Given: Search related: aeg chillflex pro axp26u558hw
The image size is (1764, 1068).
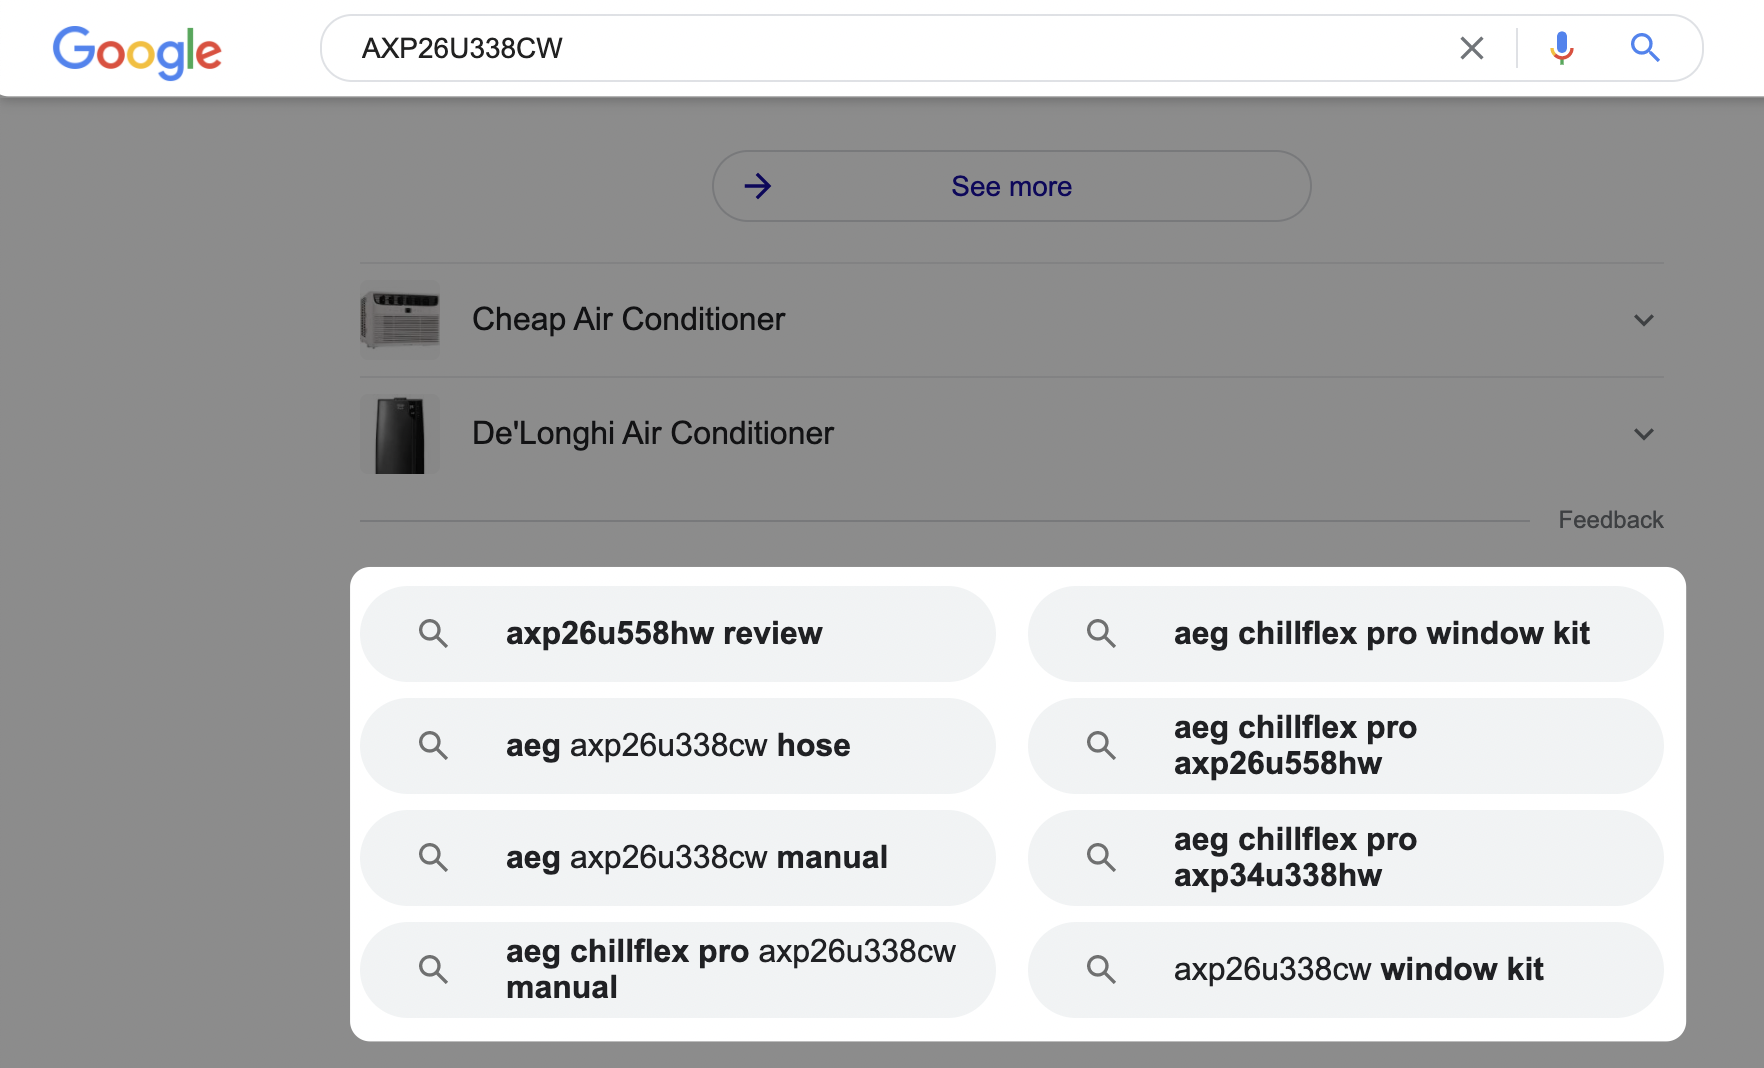Looking at the screenshot, I should tap(1345, 746).
